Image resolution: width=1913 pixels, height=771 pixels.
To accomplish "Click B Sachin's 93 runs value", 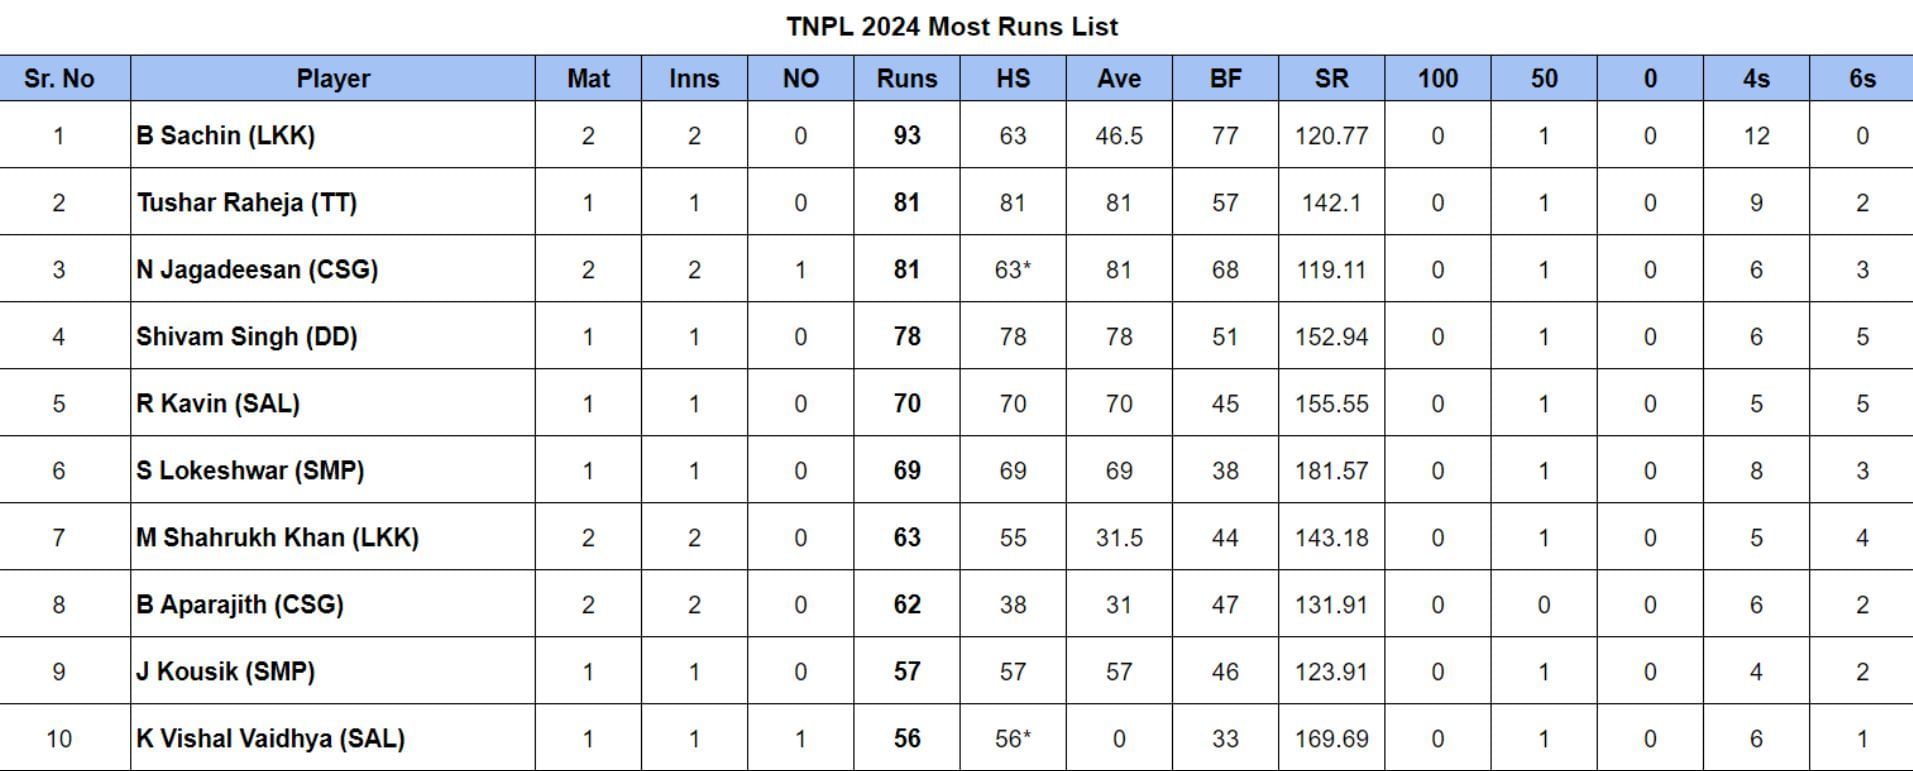I will [x=906, y=136].
